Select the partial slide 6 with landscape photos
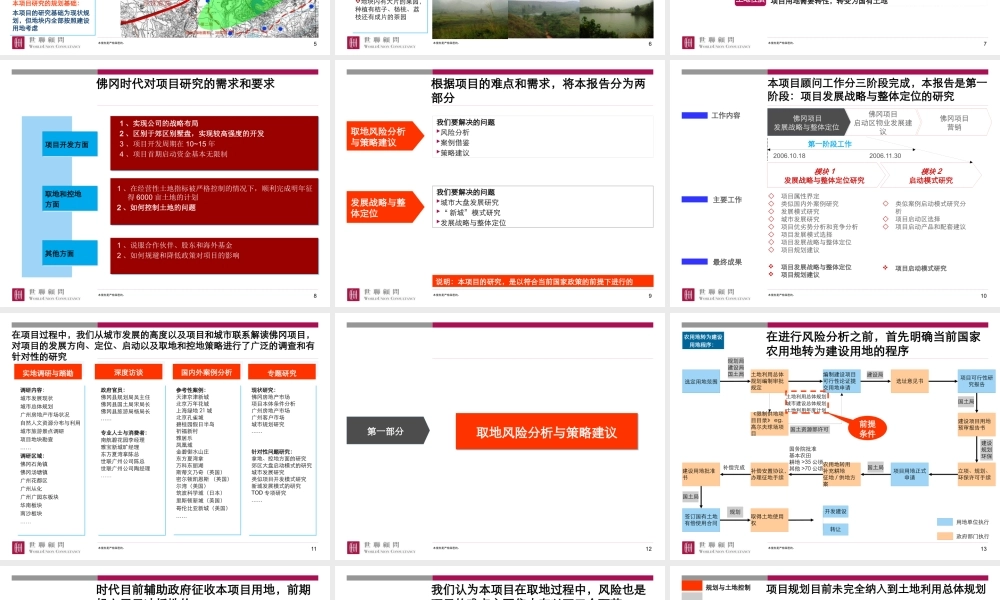1000x600 pixels. (x=499, y=27)
